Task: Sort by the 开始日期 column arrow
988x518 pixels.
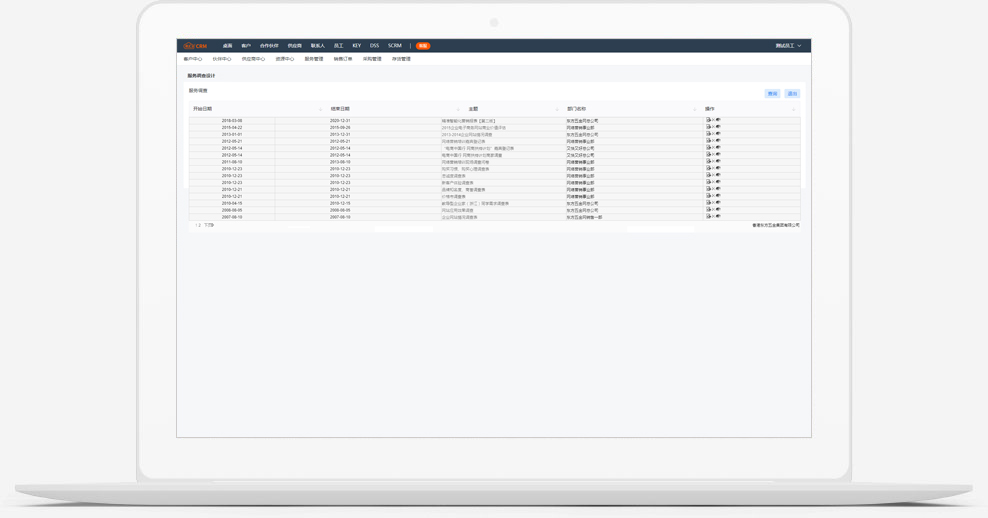Action: [320, 109]
